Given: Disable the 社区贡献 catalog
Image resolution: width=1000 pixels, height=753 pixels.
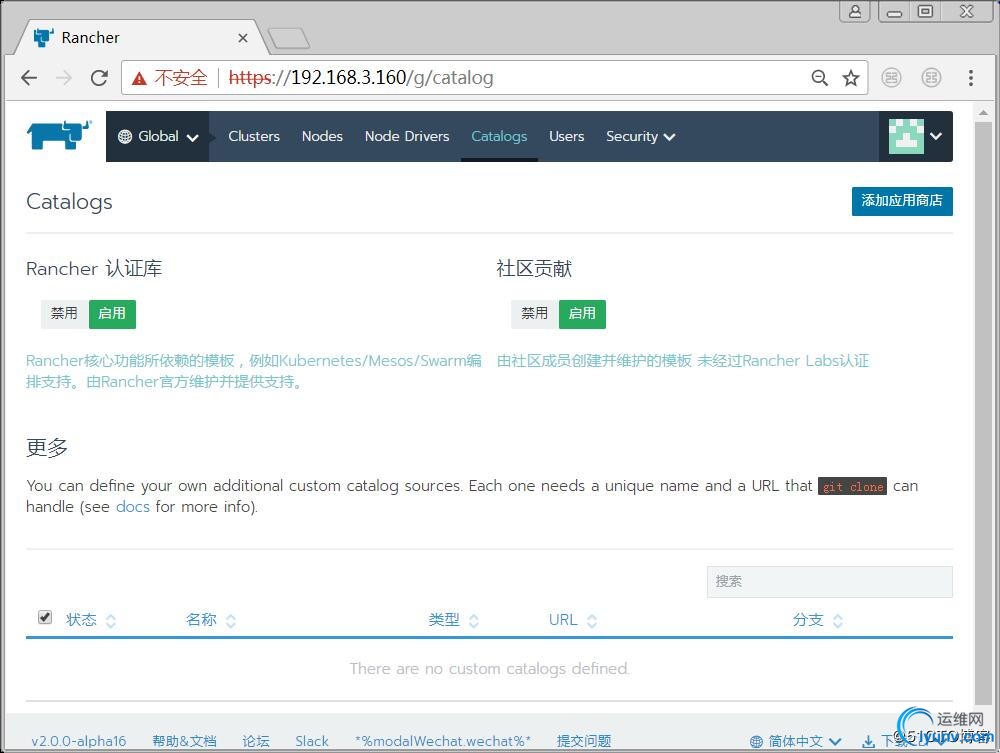Looking at the screenshot, I should (x=534, y=314).
